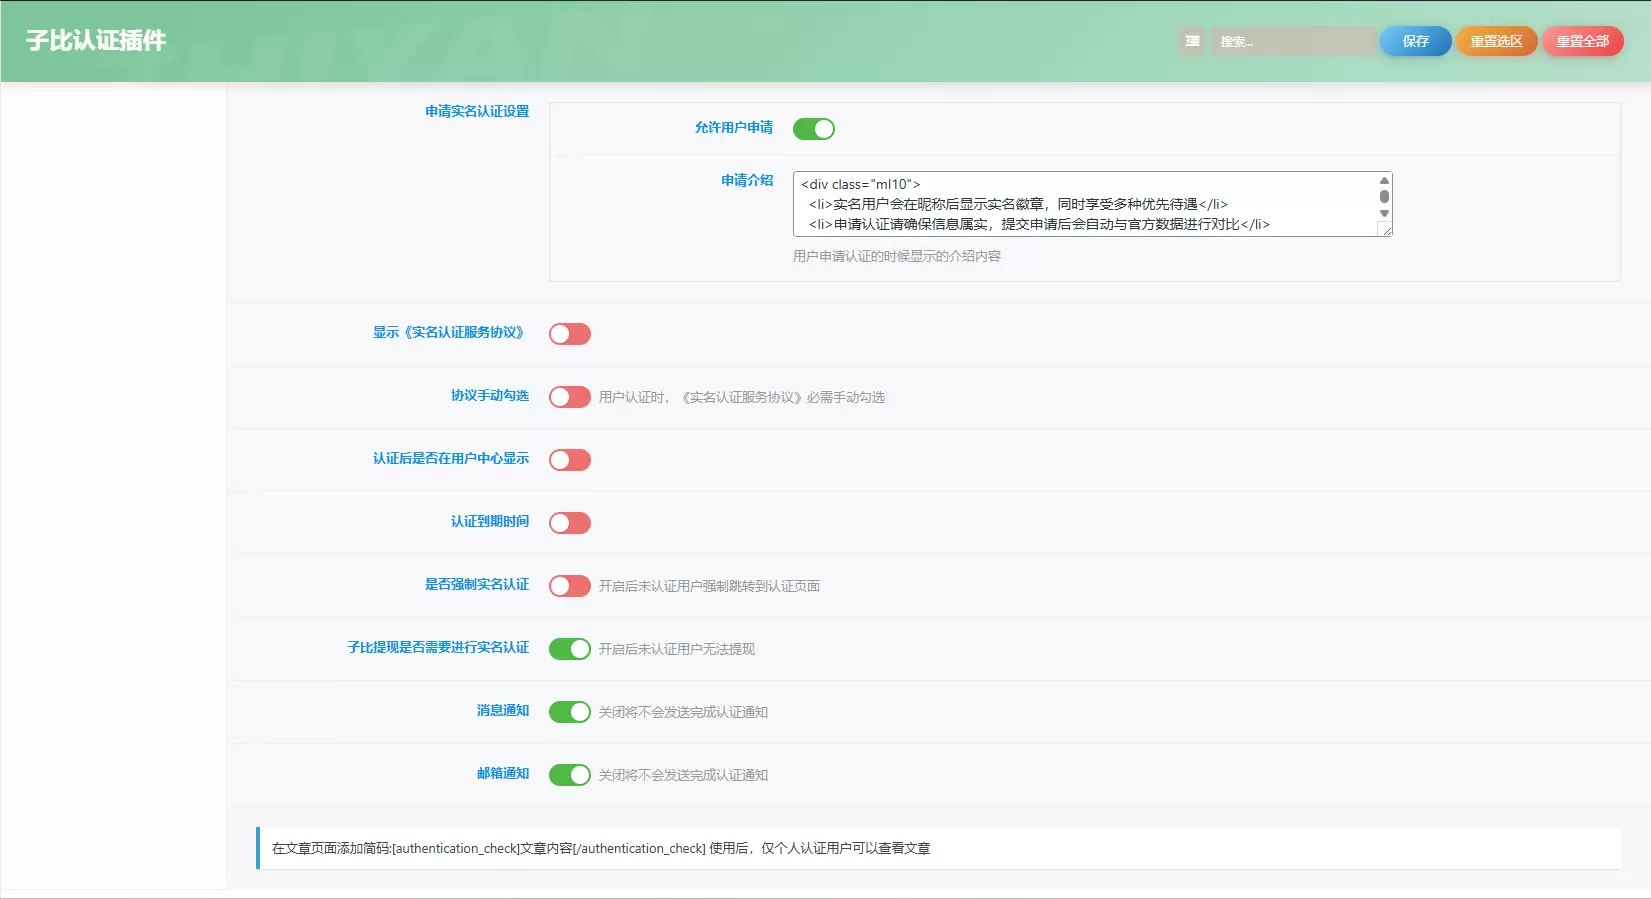Viewport: 1651px width, 899px height.
Task: Click the 申请介绍 scroll down arrow
Action: 1384,213
